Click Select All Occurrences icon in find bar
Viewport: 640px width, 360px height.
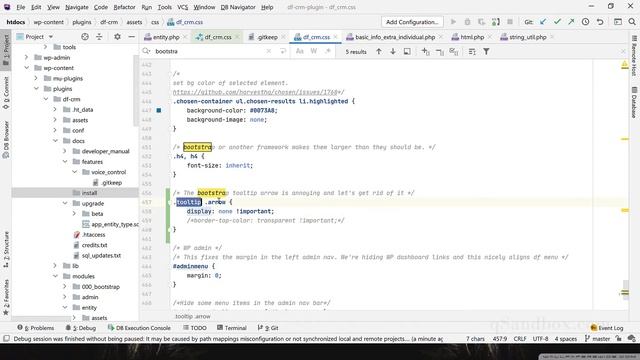click(453, 51)
